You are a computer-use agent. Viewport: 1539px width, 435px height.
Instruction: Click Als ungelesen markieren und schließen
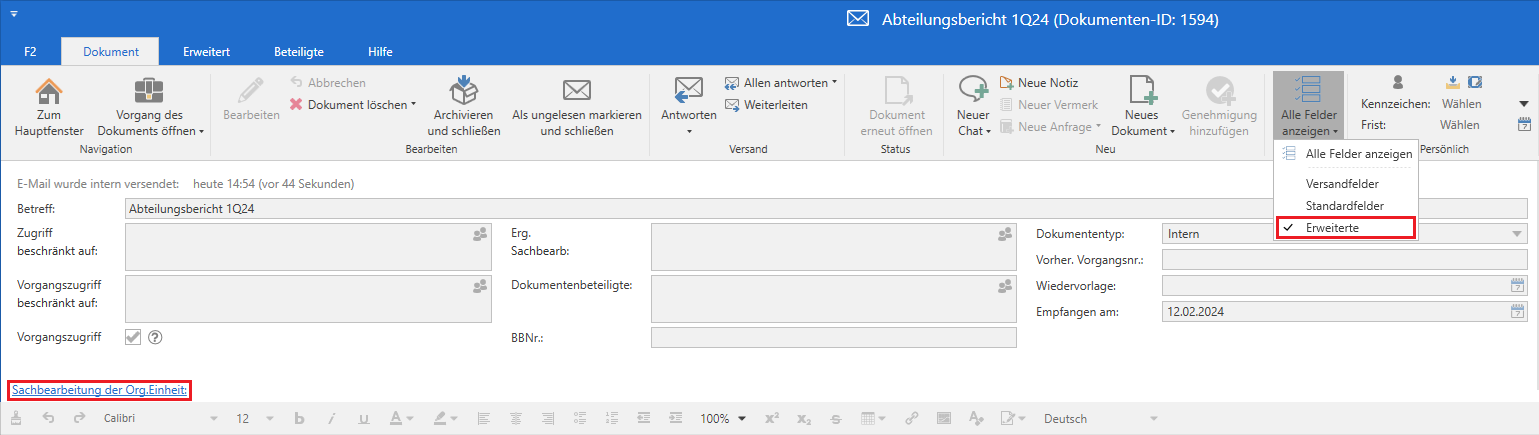point(576,91)
